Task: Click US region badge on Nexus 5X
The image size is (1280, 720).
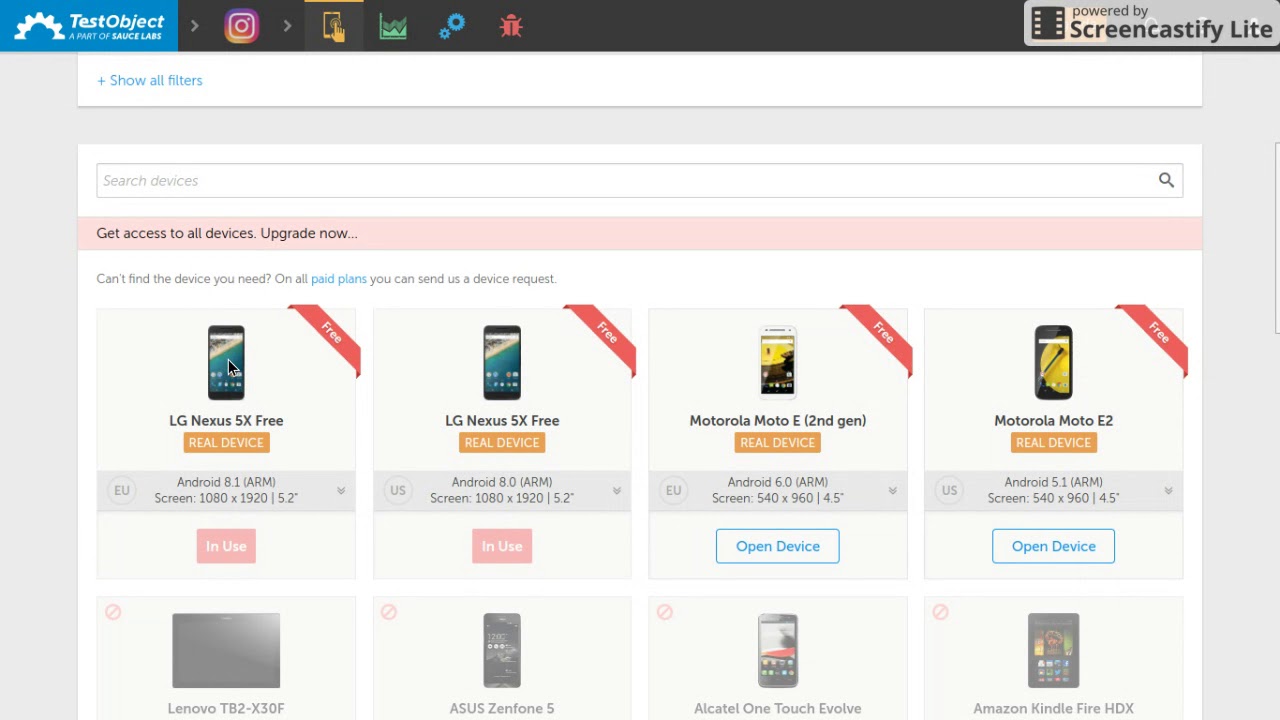Action: (x=398, y=490)
